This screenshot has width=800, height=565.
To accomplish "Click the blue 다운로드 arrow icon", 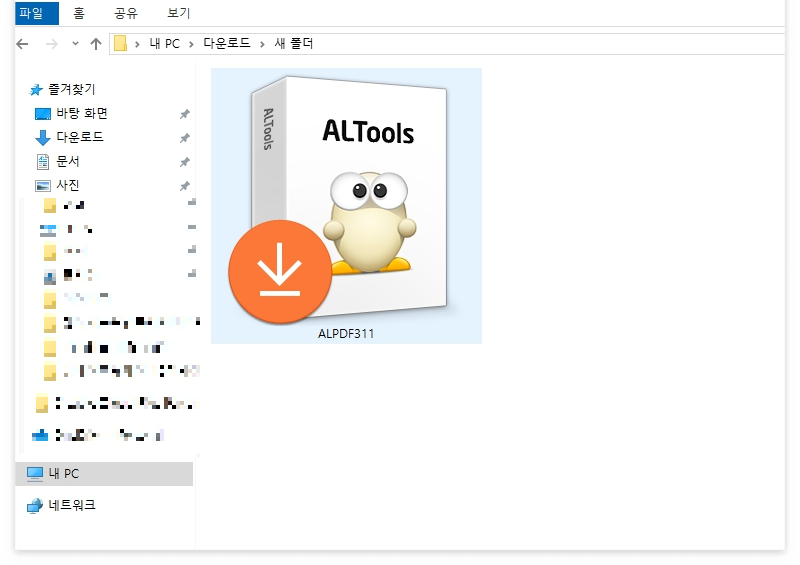I will click(x=42, y=137).
